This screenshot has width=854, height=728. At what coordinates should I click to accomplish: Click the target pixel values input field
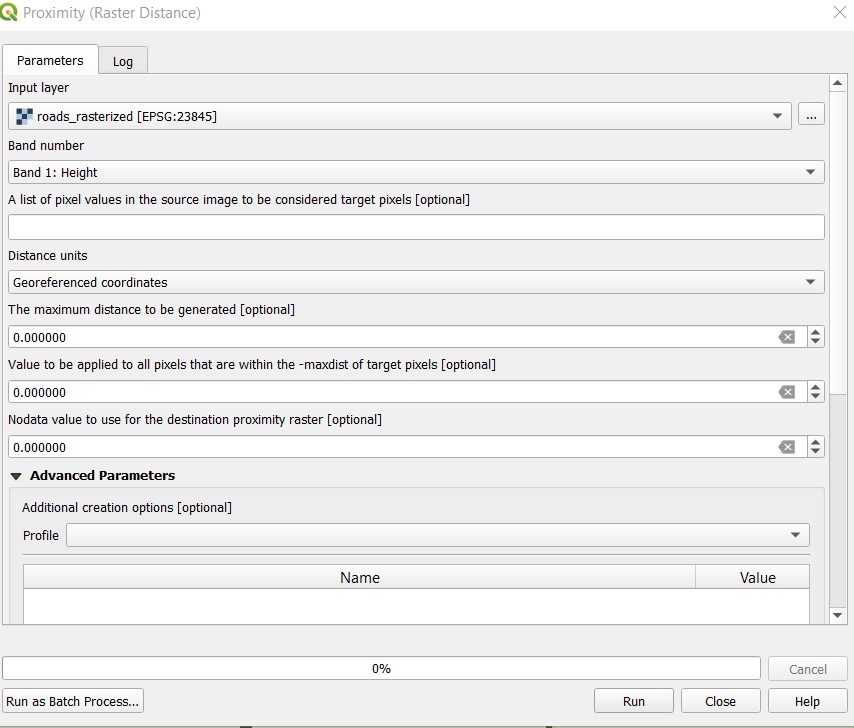tap(416, 227)
